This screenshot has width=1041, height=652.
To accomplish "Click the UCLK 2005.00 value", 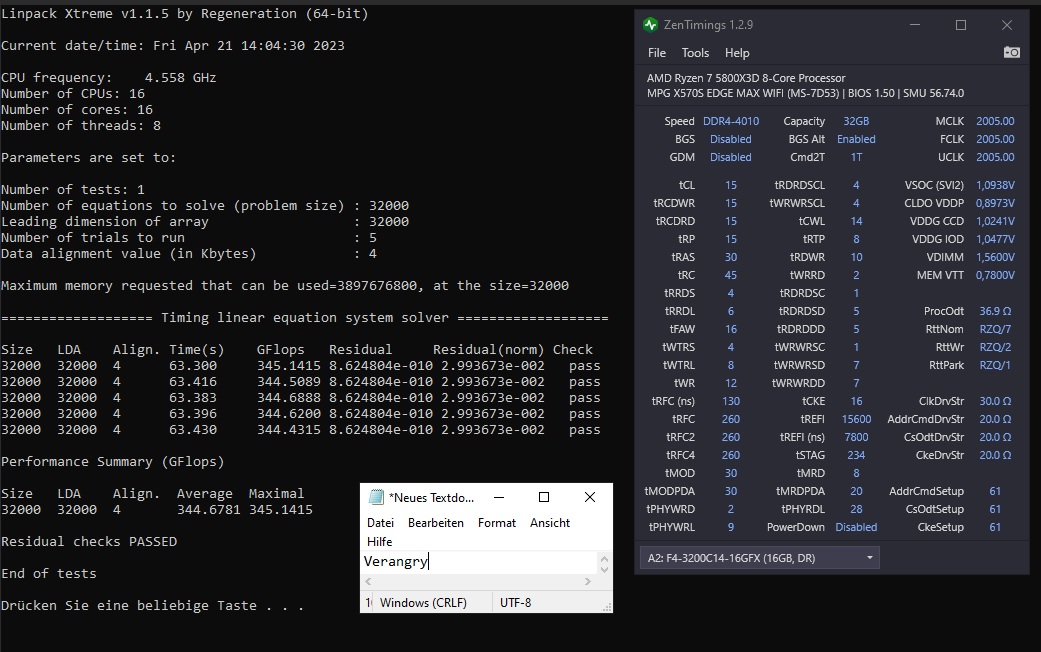I will pos(995,157).
